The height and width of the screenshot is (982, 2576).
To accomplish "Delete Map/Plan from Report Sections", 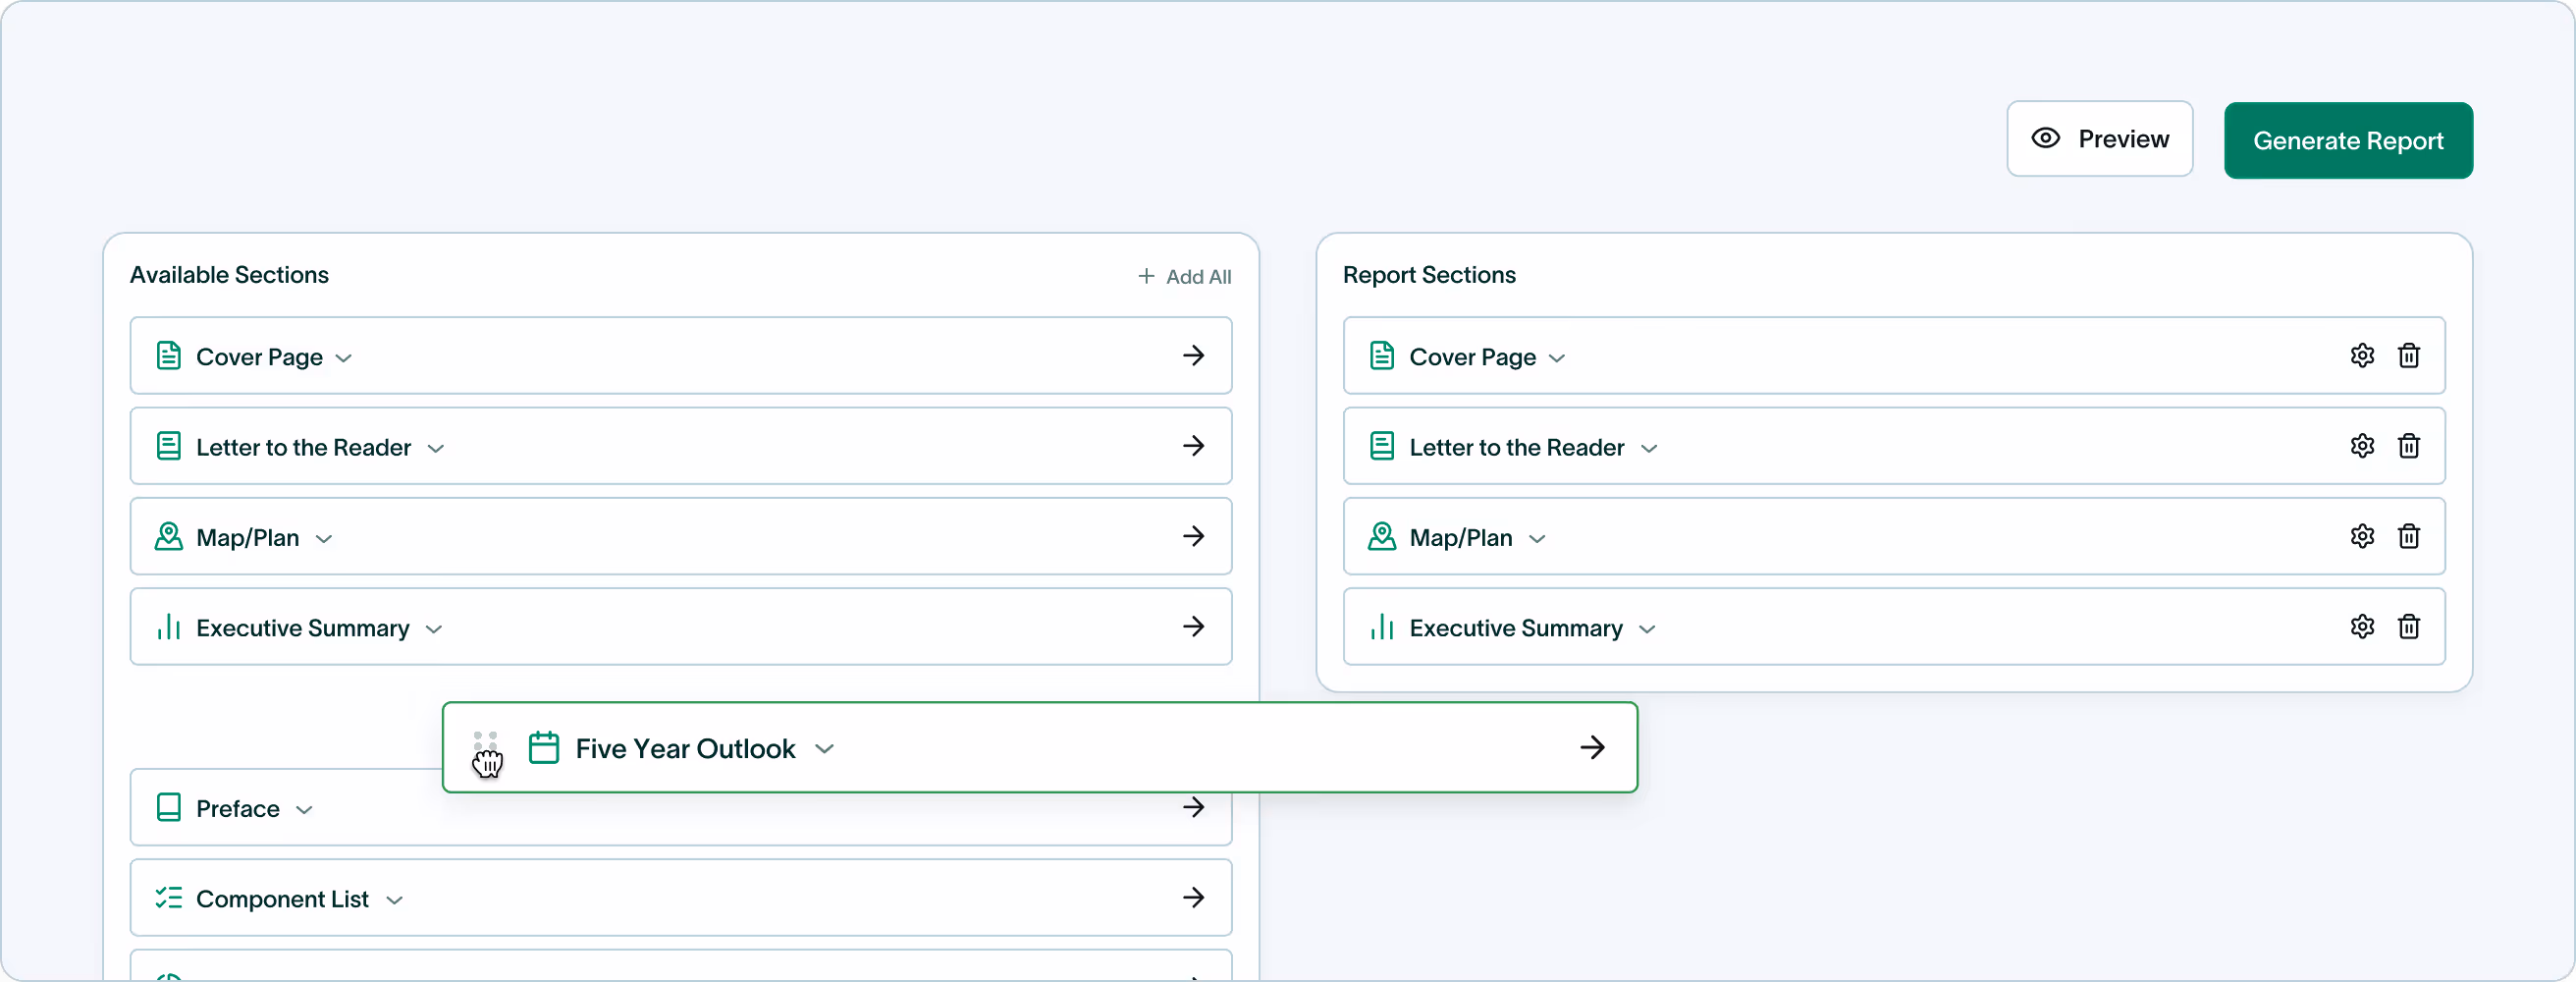I will click(2408, 537).
